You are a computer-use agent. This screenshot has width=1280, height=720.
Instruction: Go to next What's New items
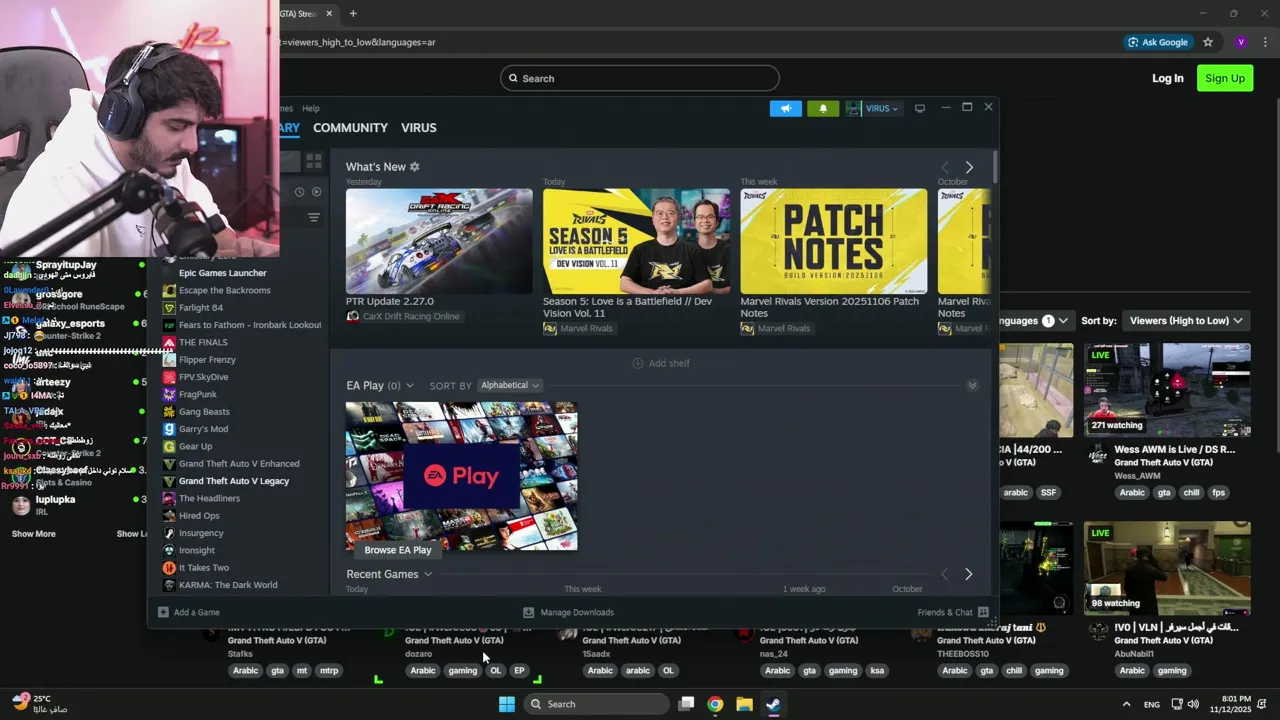pos(968,167)
